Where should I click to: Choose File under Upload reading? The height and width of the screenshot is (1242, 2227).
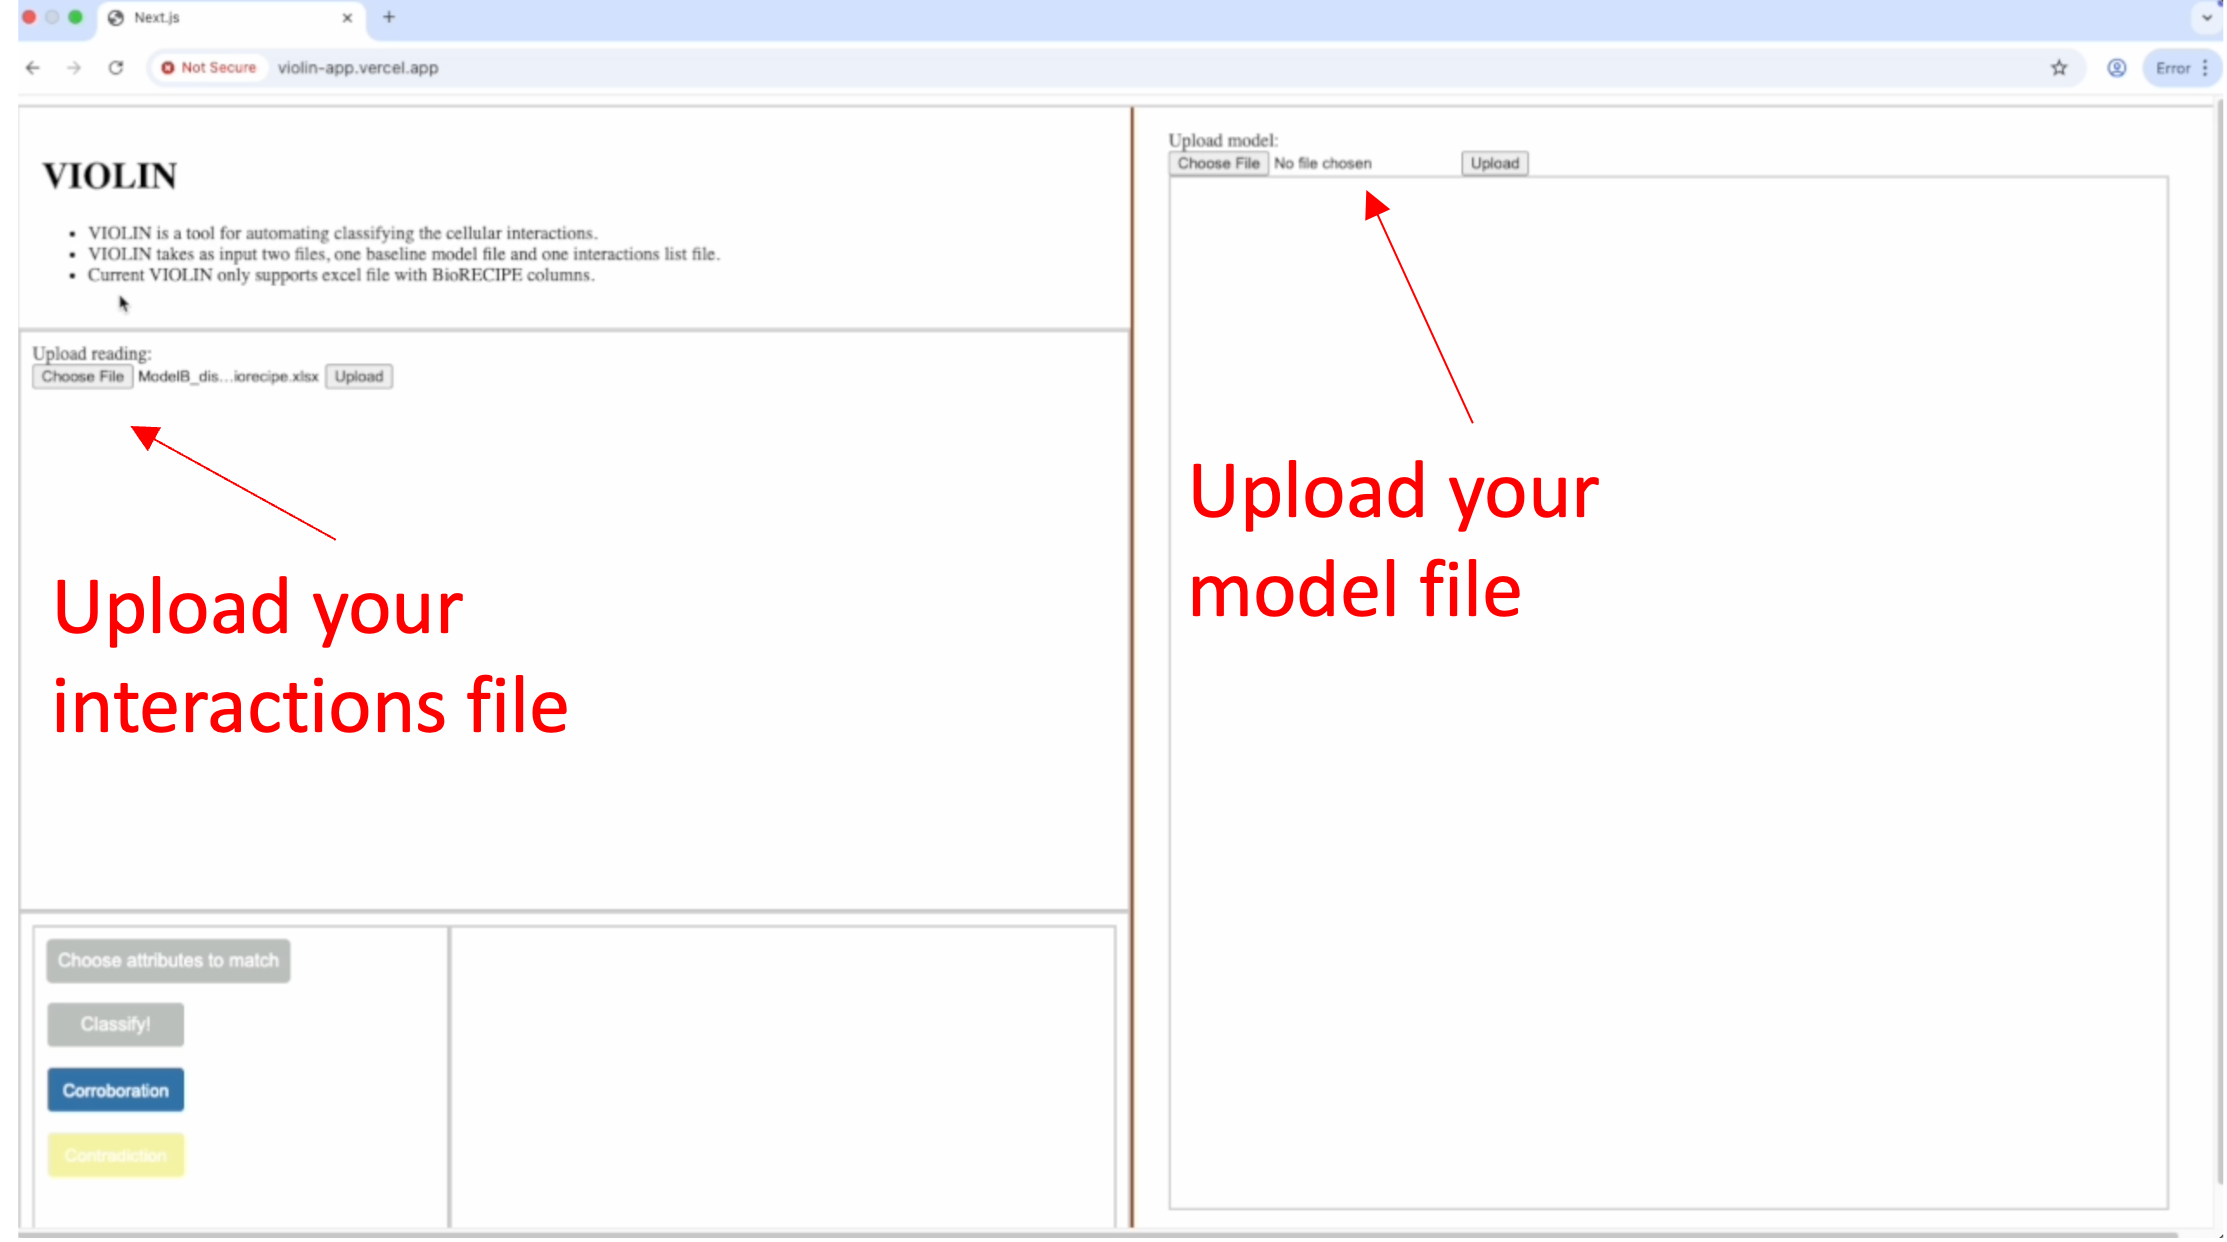click(83, 377)
